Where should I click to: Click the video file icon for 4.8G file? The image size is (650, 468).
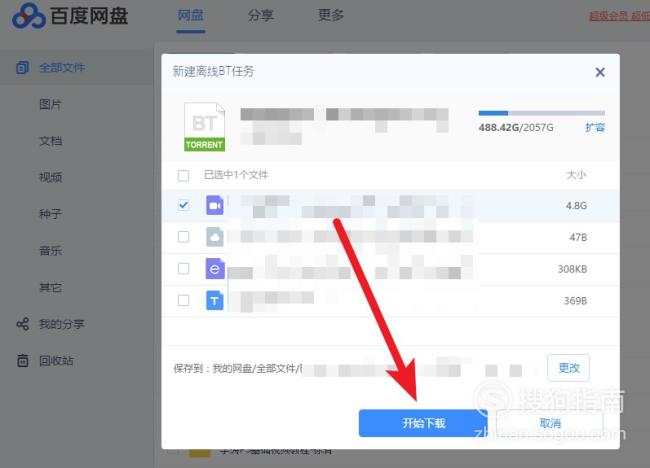coord(215,205)
